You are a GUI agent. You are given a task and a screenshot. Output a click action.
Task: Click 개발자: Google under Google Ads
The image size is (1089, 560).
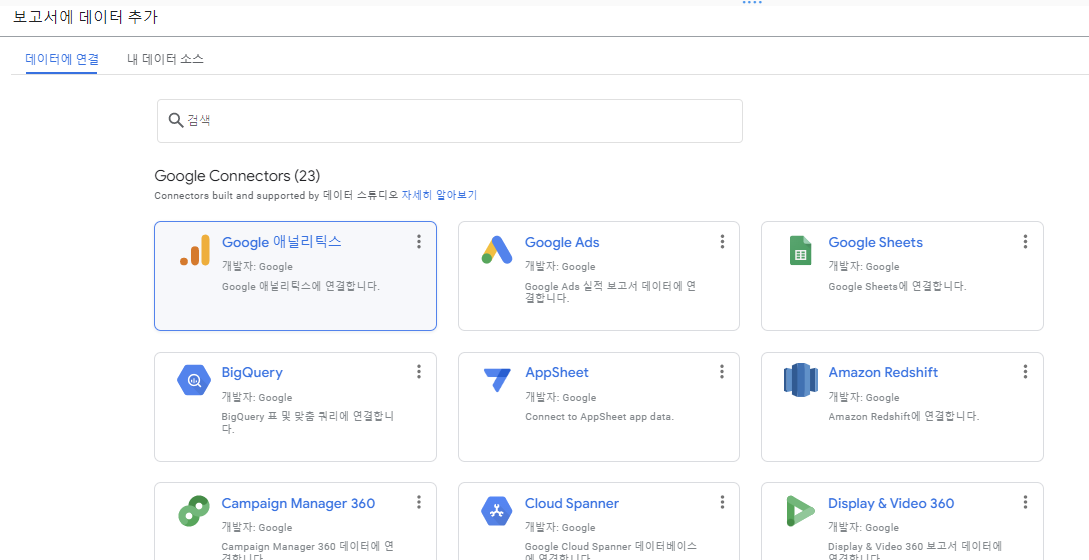pyautogui.click(x=560, y=266)
